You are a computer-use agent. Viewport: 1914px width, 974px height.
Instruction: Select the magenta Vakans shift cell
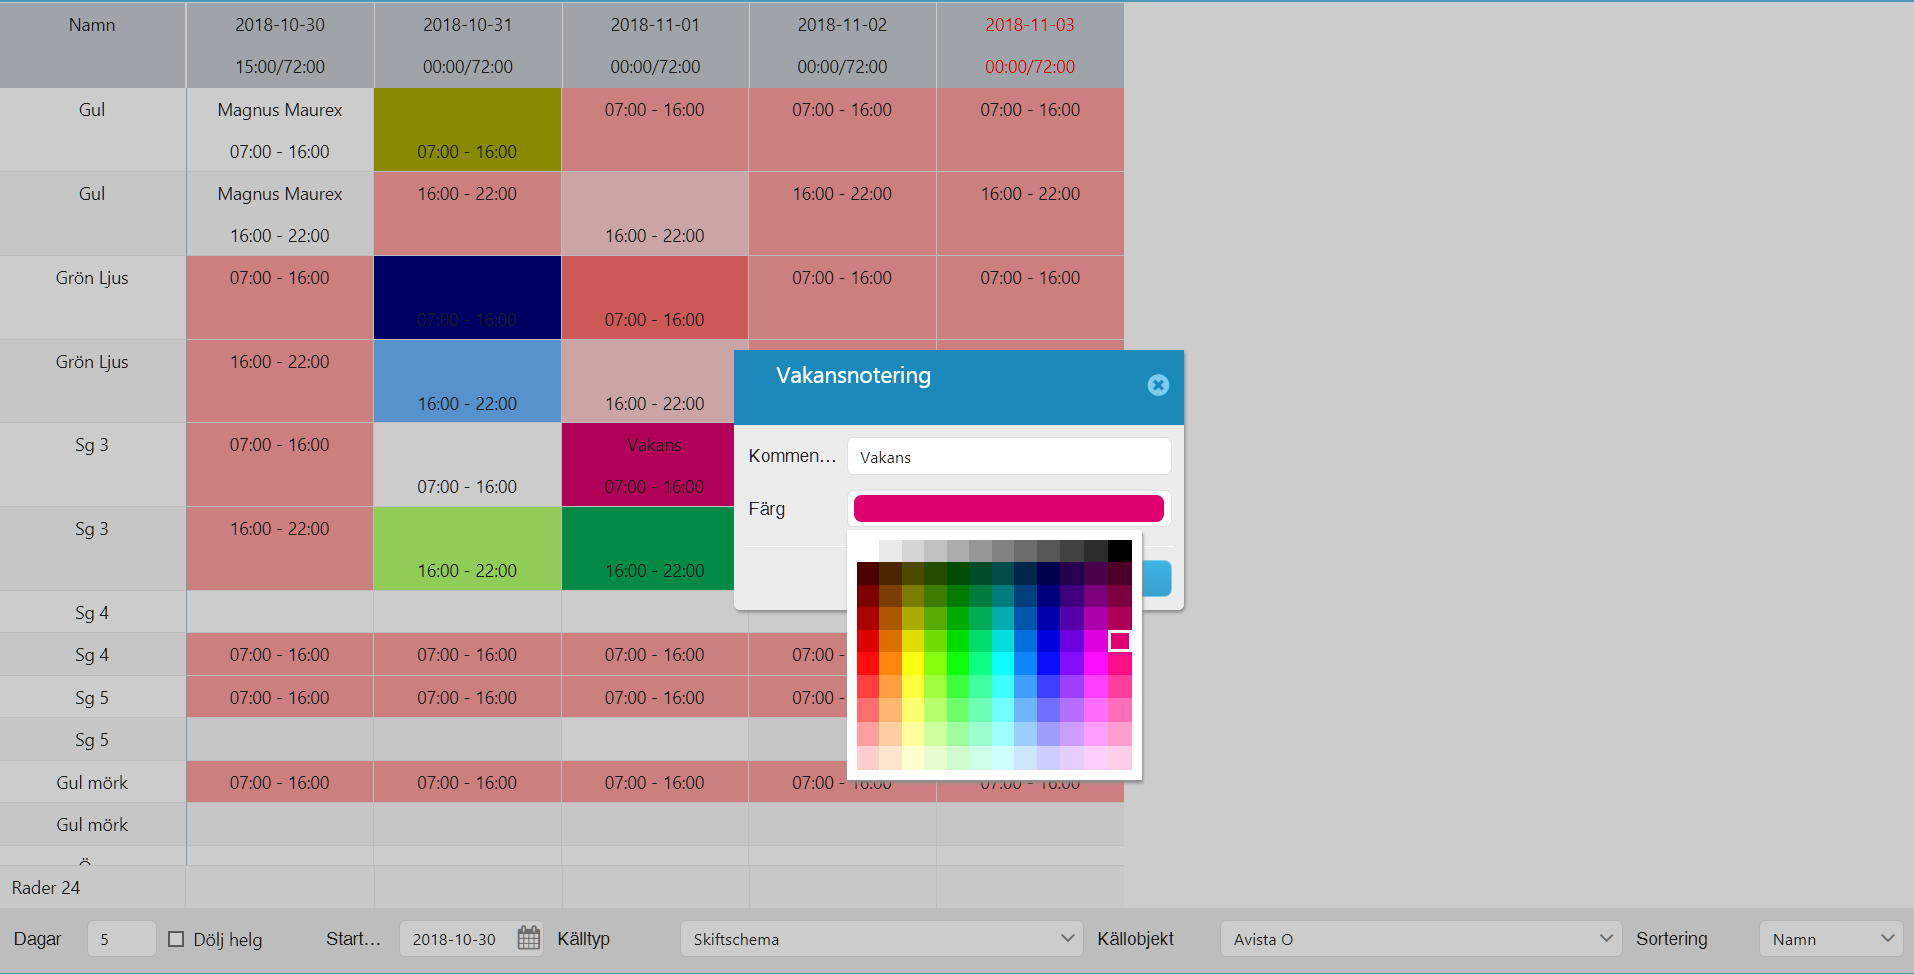pyautogui.click(x=648, y=465)
